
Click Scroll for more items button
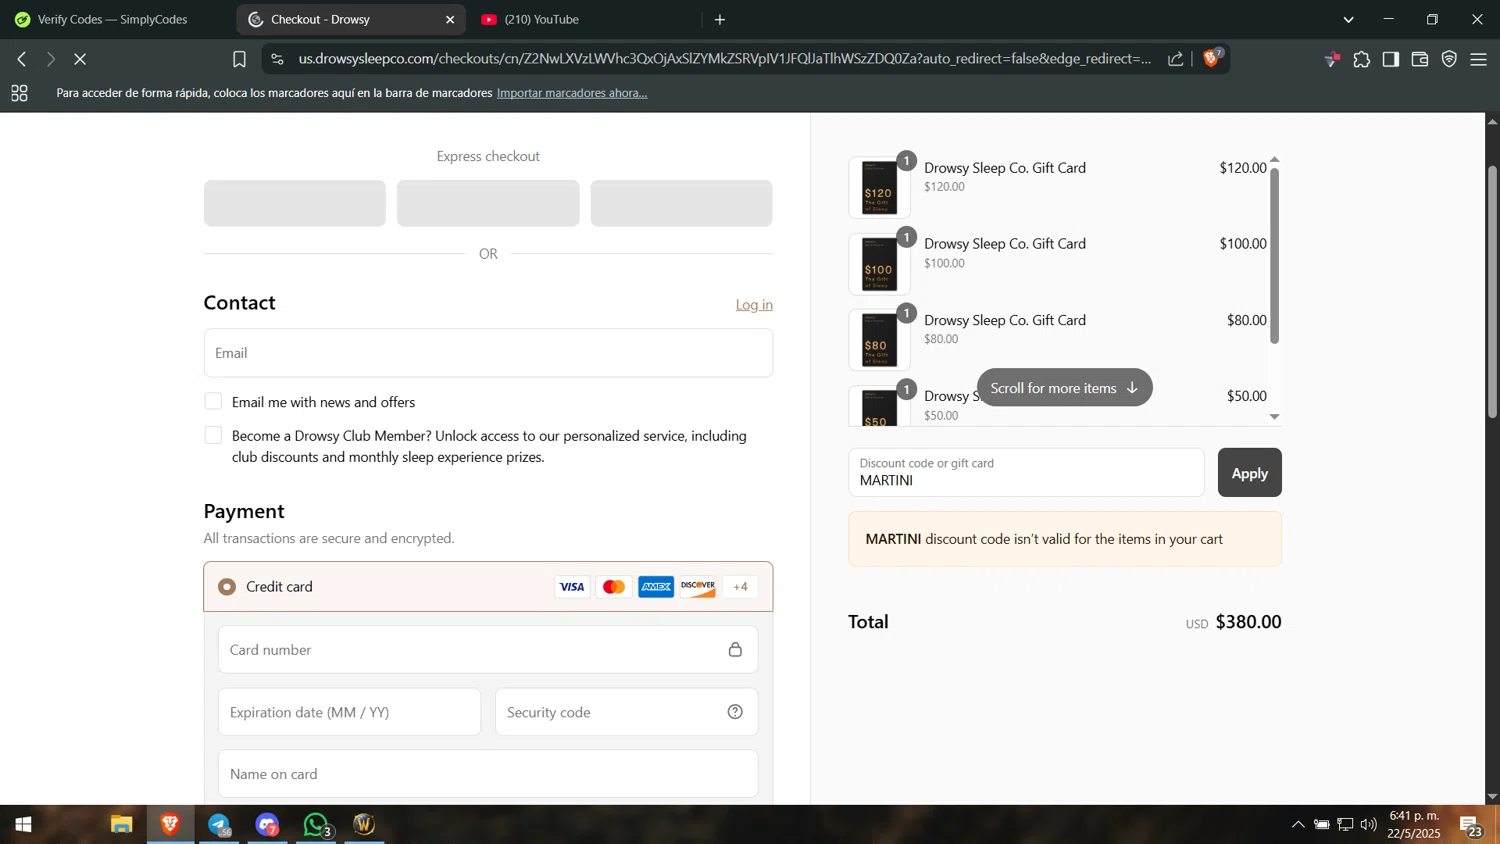1065,388
